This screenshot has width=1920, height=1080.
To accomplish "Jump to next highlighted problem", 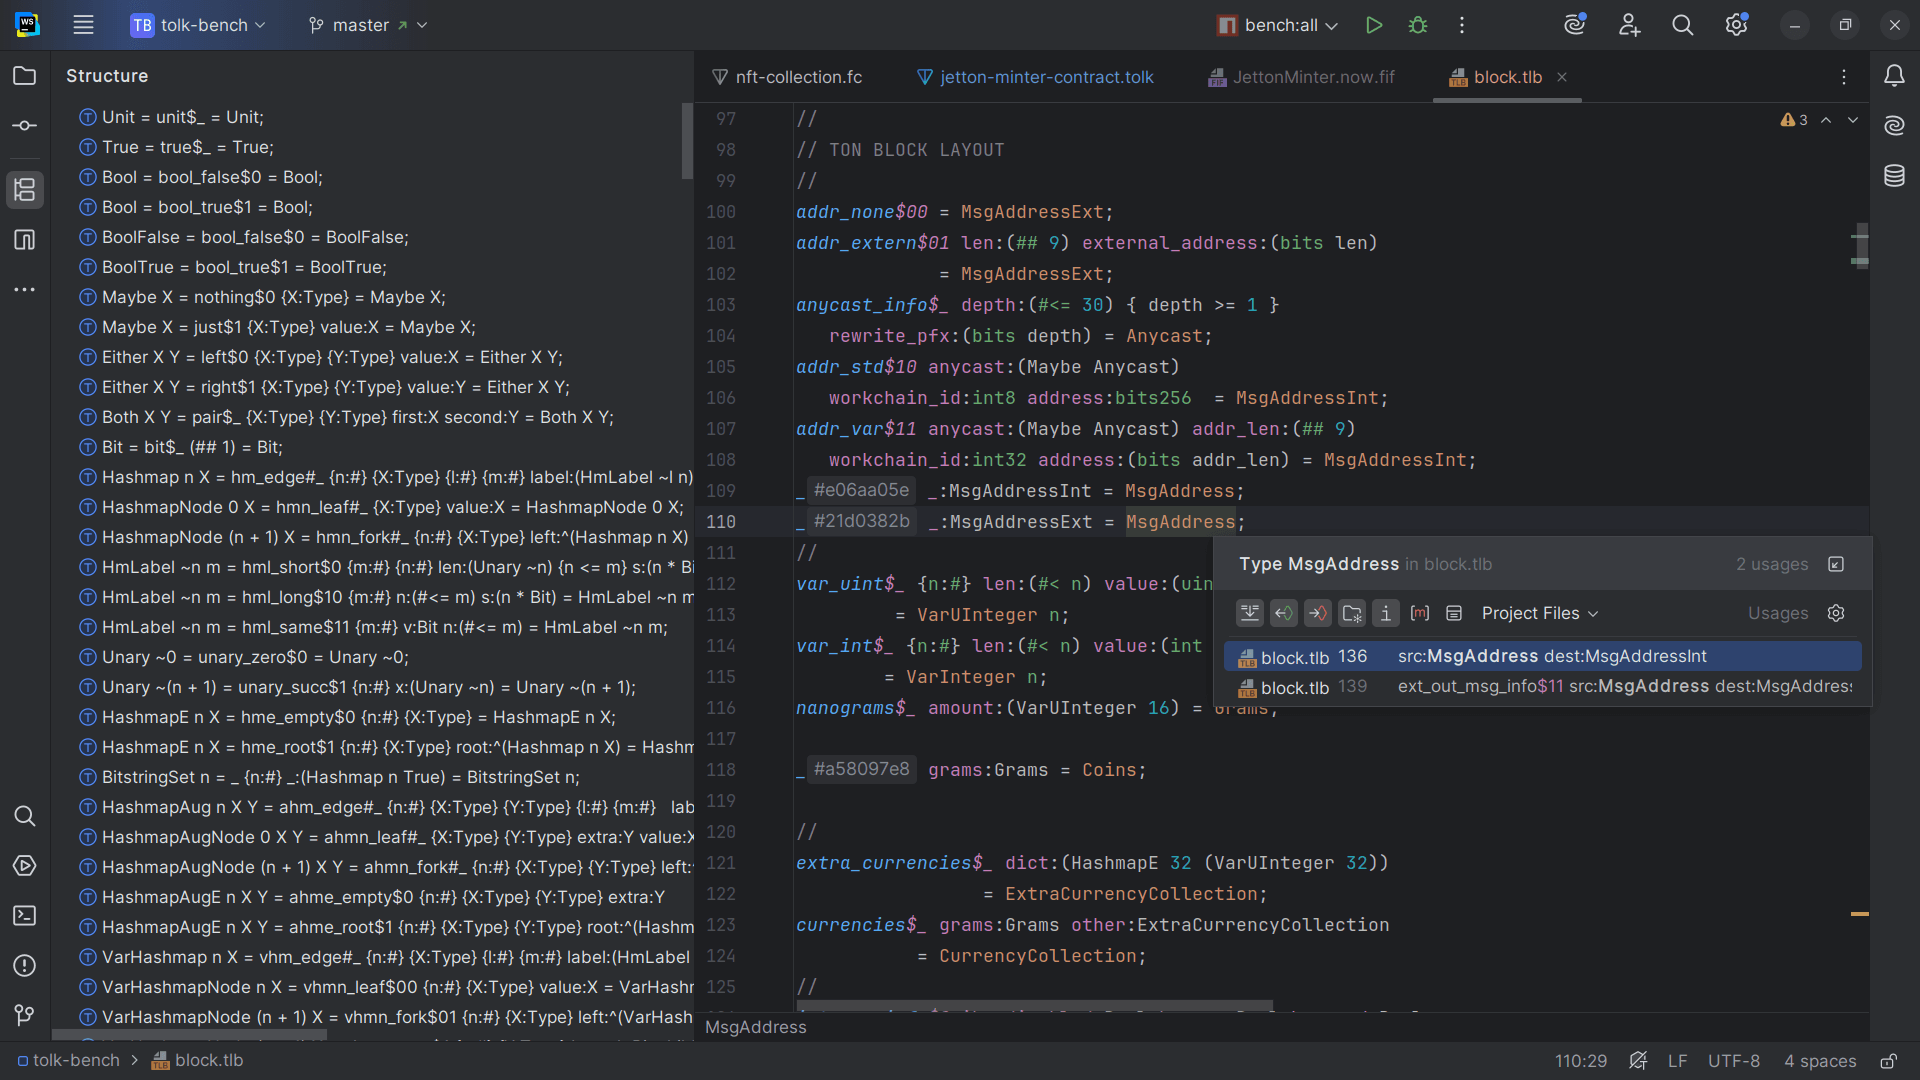I will click(x=1853, y=120).
